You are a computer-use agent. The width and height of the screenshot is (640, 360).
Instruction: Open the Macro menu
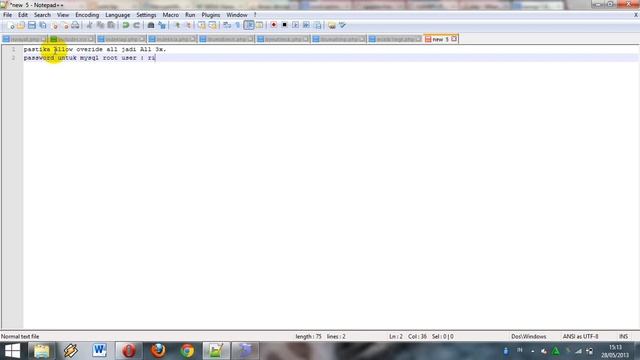171,15
